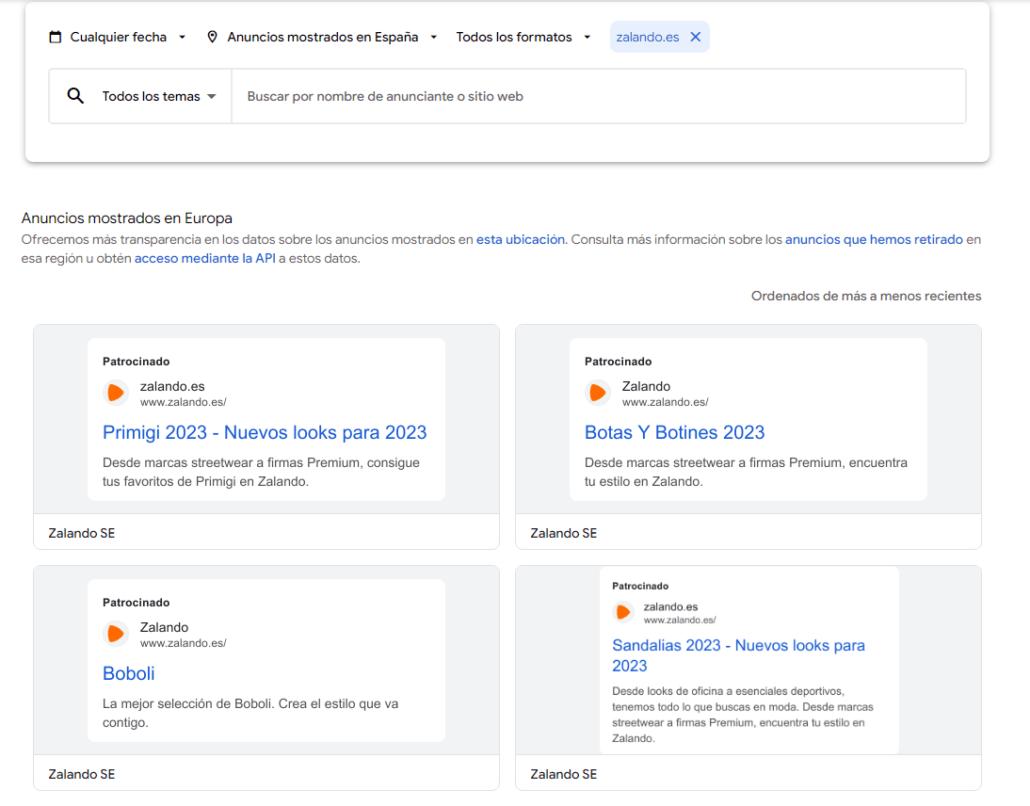Click Zalando logo in Botas Y Botines ad
This screenshot has width=1030, height=806.
[x=598, y=393]
